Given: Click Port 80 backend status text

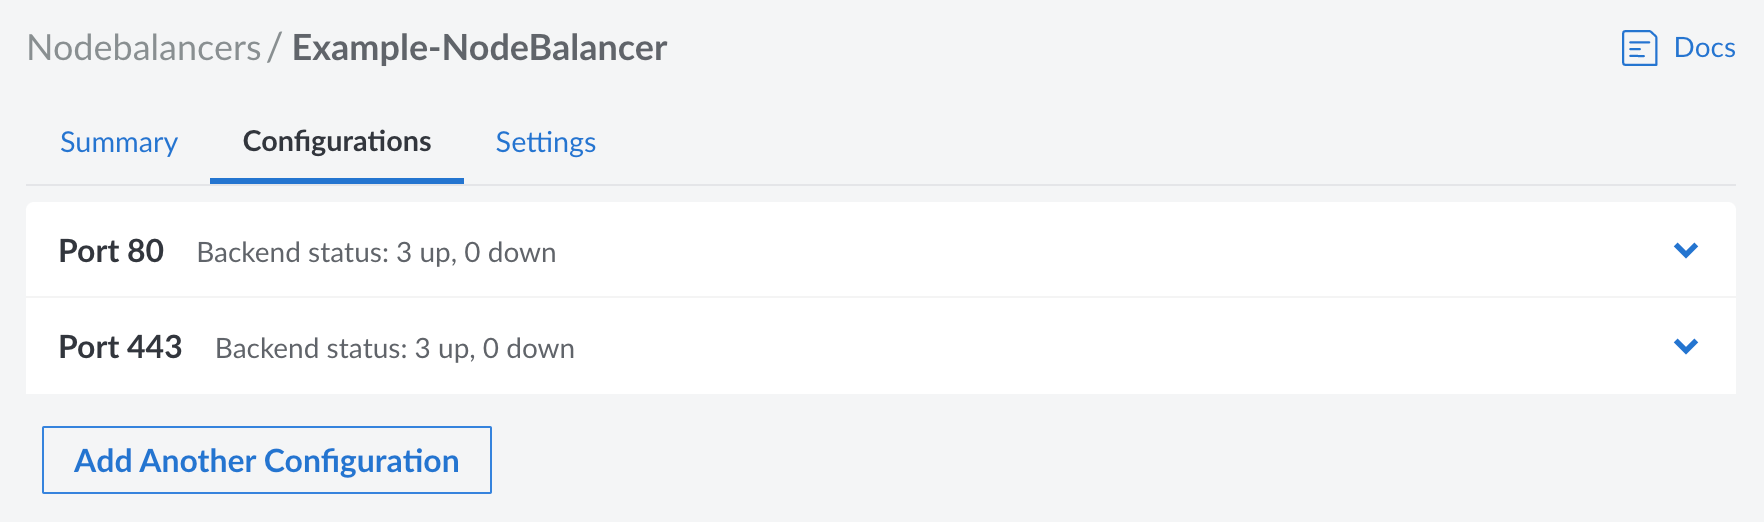Looking at the screenshot, I should (375, 252).
